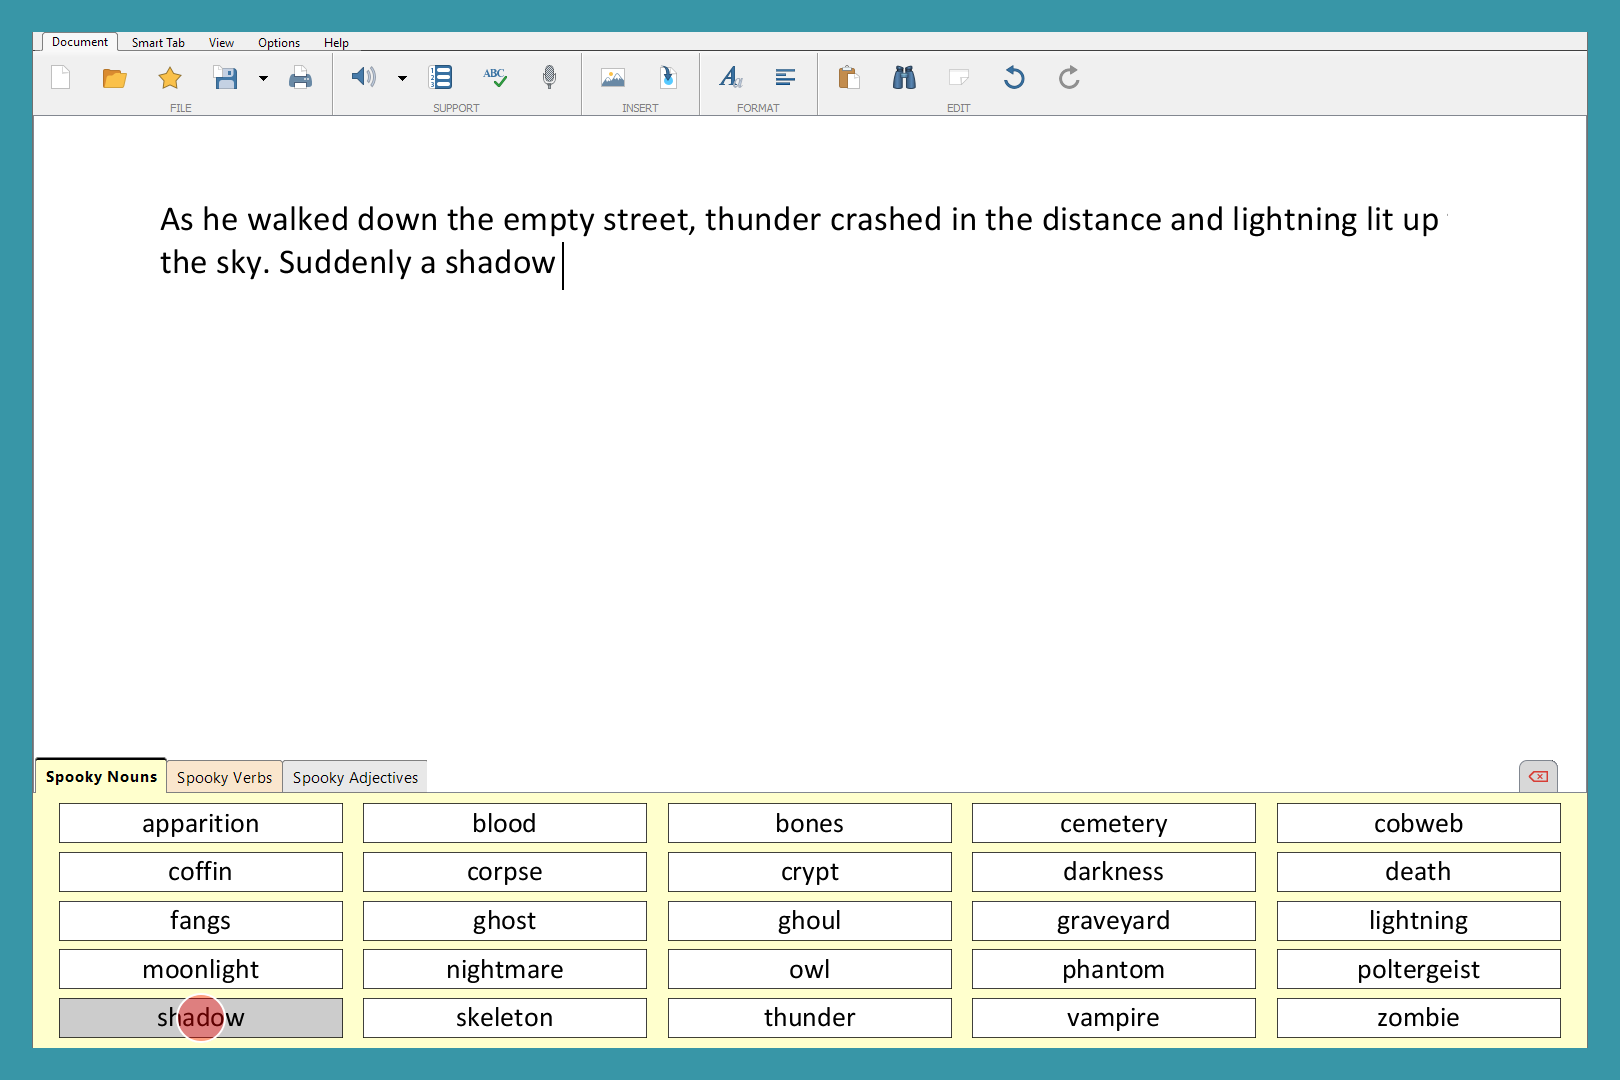Switch to the Spooky Adjectives tab
The image size is (1620, 1080).
(x=355, y=777)
